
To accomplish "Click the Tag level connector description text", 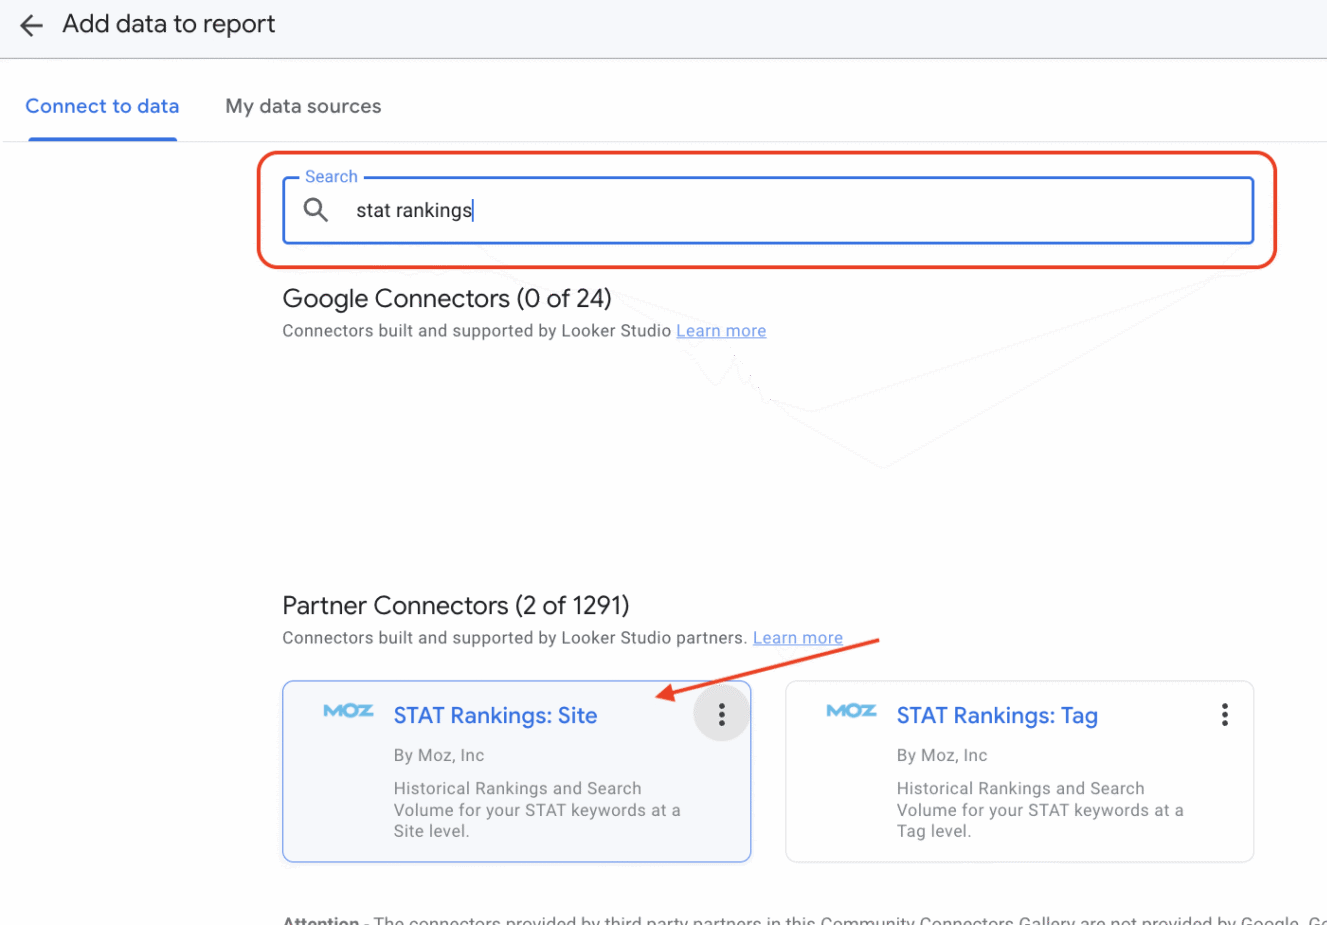I will [1039, 810].
